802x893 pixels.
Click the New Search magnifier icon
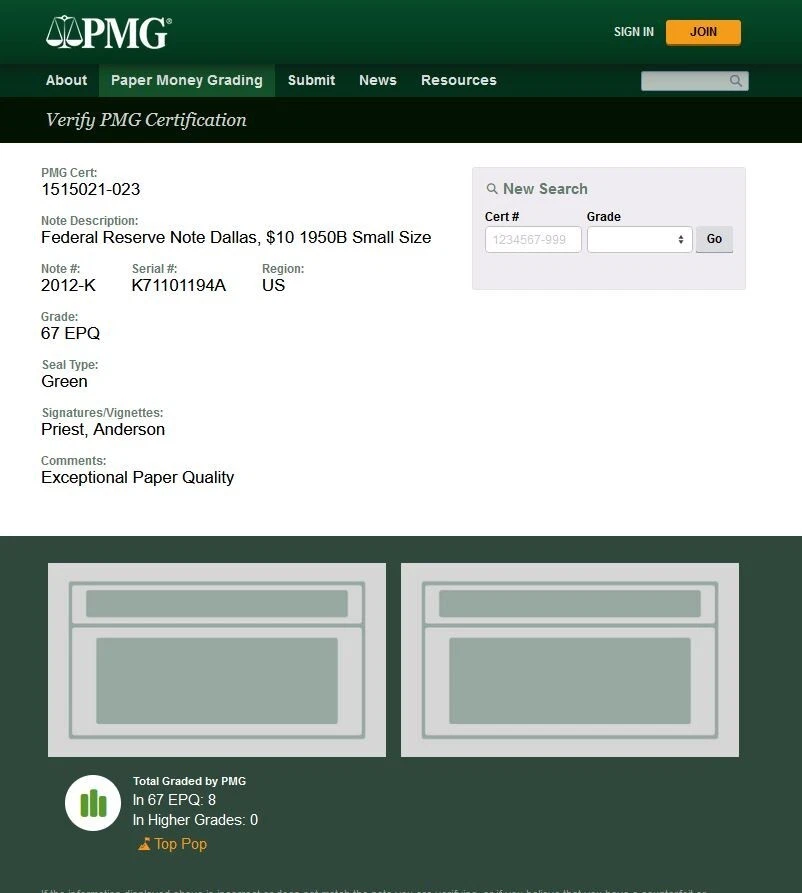click(x=492, y=189)
